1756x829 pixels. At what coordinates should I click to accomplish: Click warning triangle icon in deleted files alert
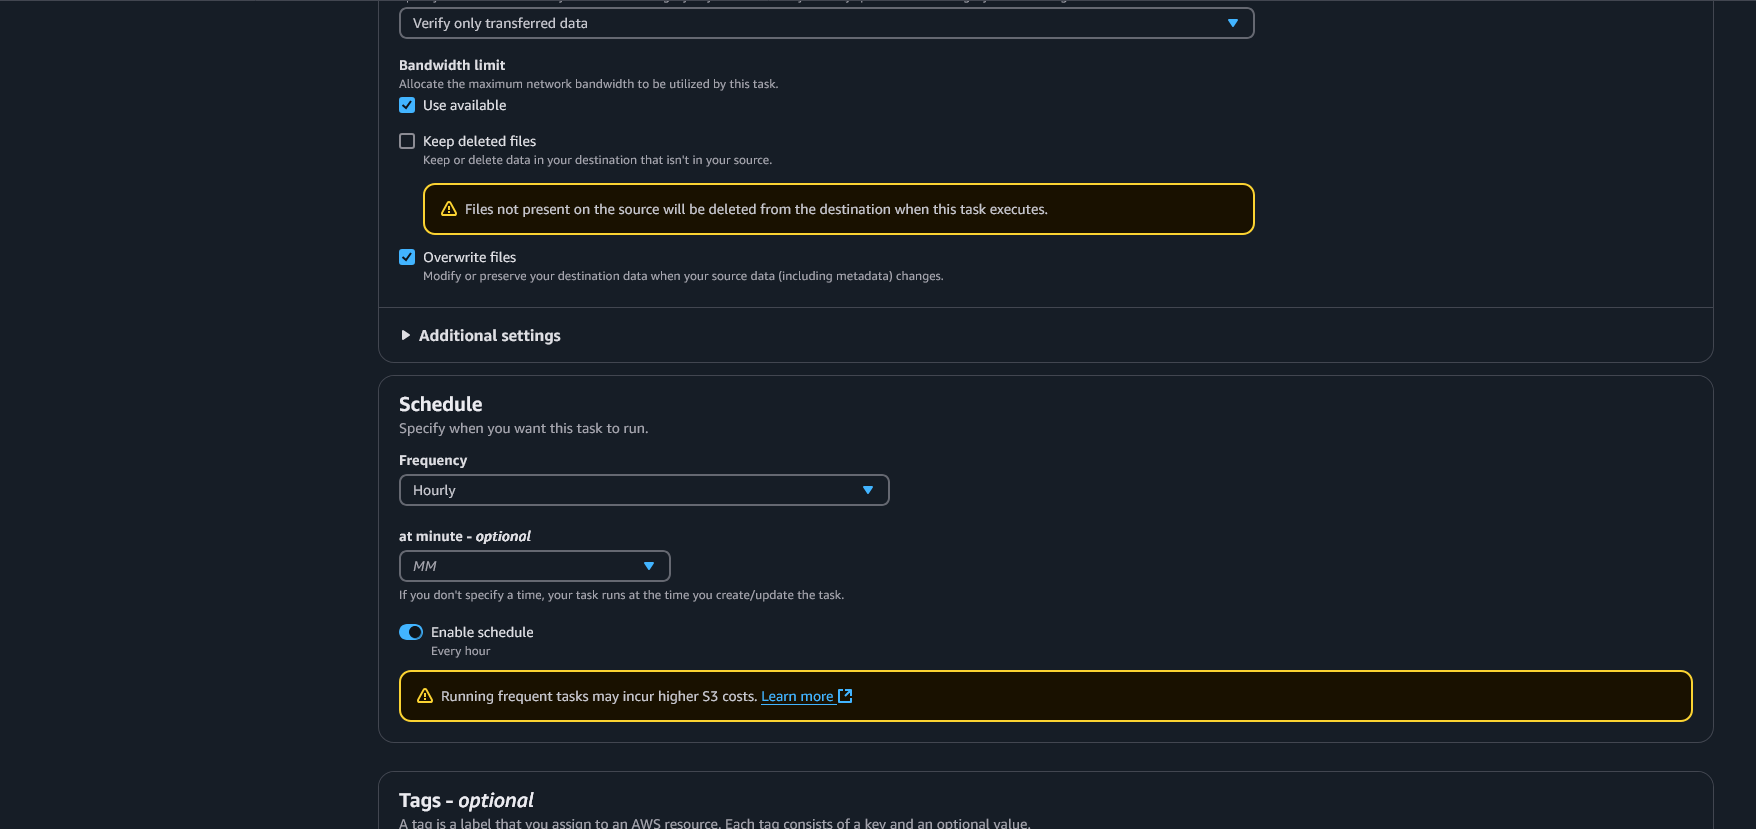(x=449, y=209)
